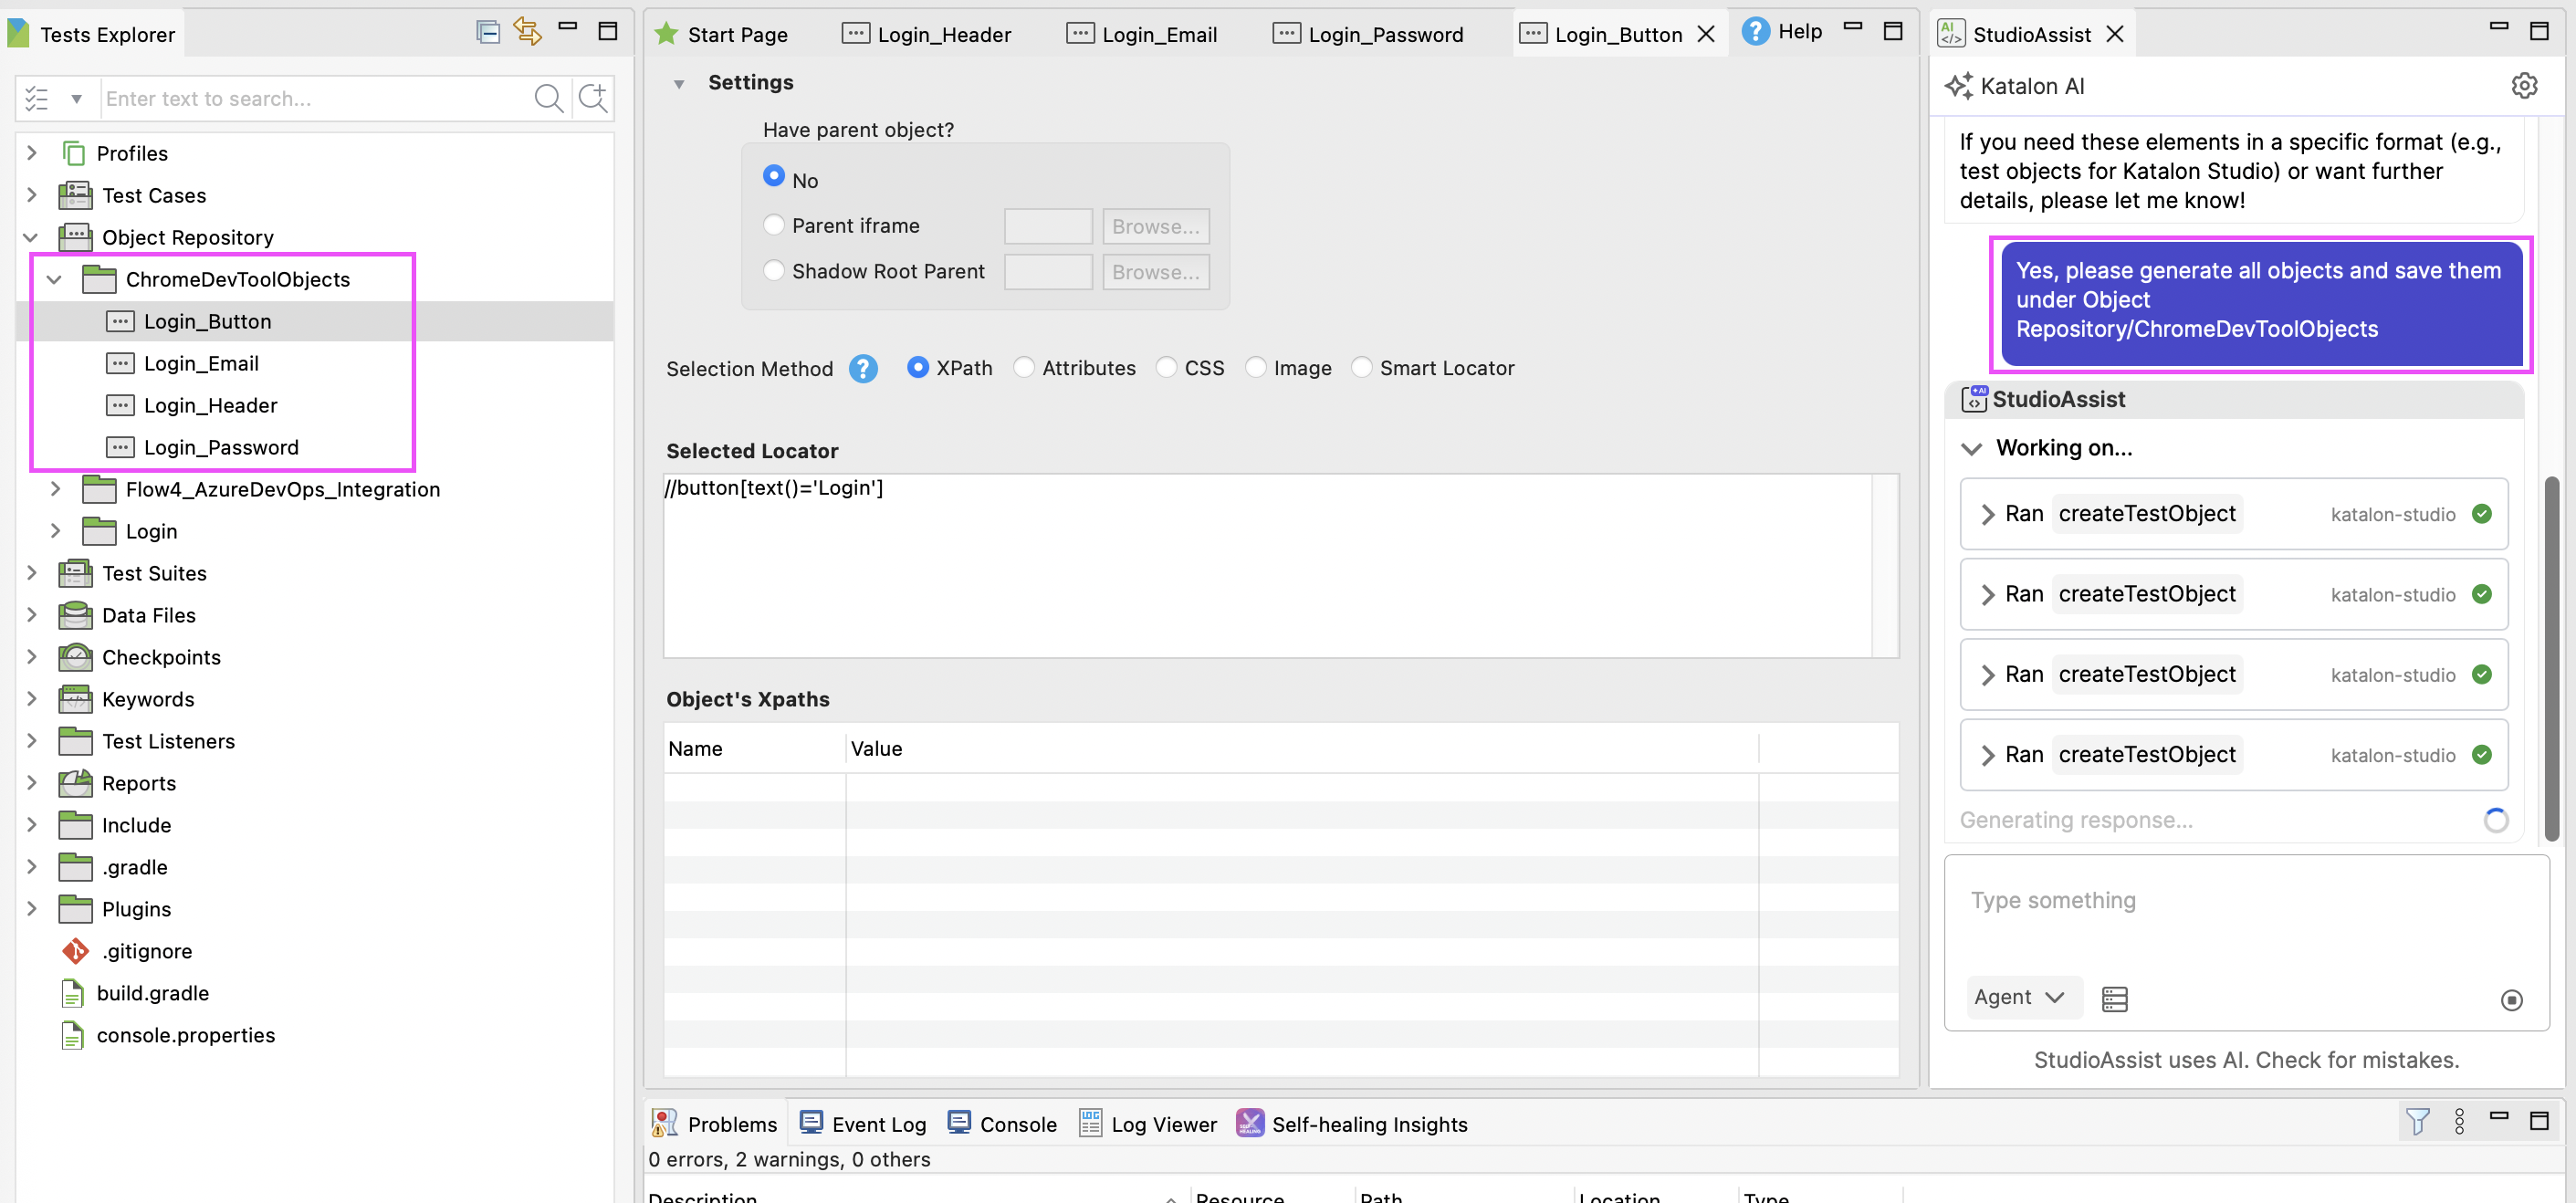Click the filter icon in the Problems panel
The width and height of the screenshot is (2576, 1203).
click(2418, 1122)
